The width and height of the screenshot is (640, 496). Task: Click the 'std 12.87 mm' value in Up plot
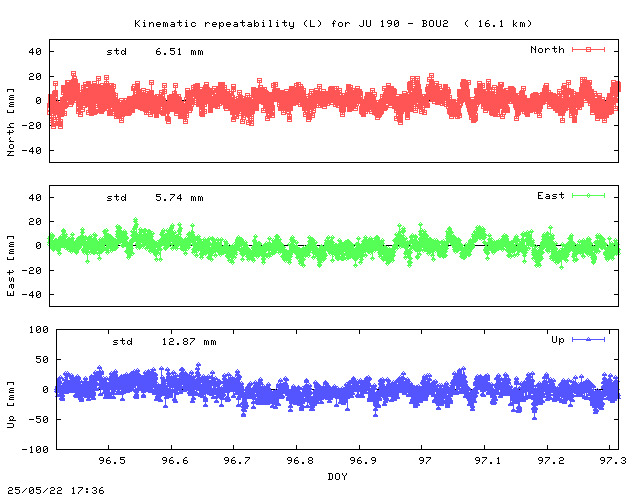click(164, 342)
